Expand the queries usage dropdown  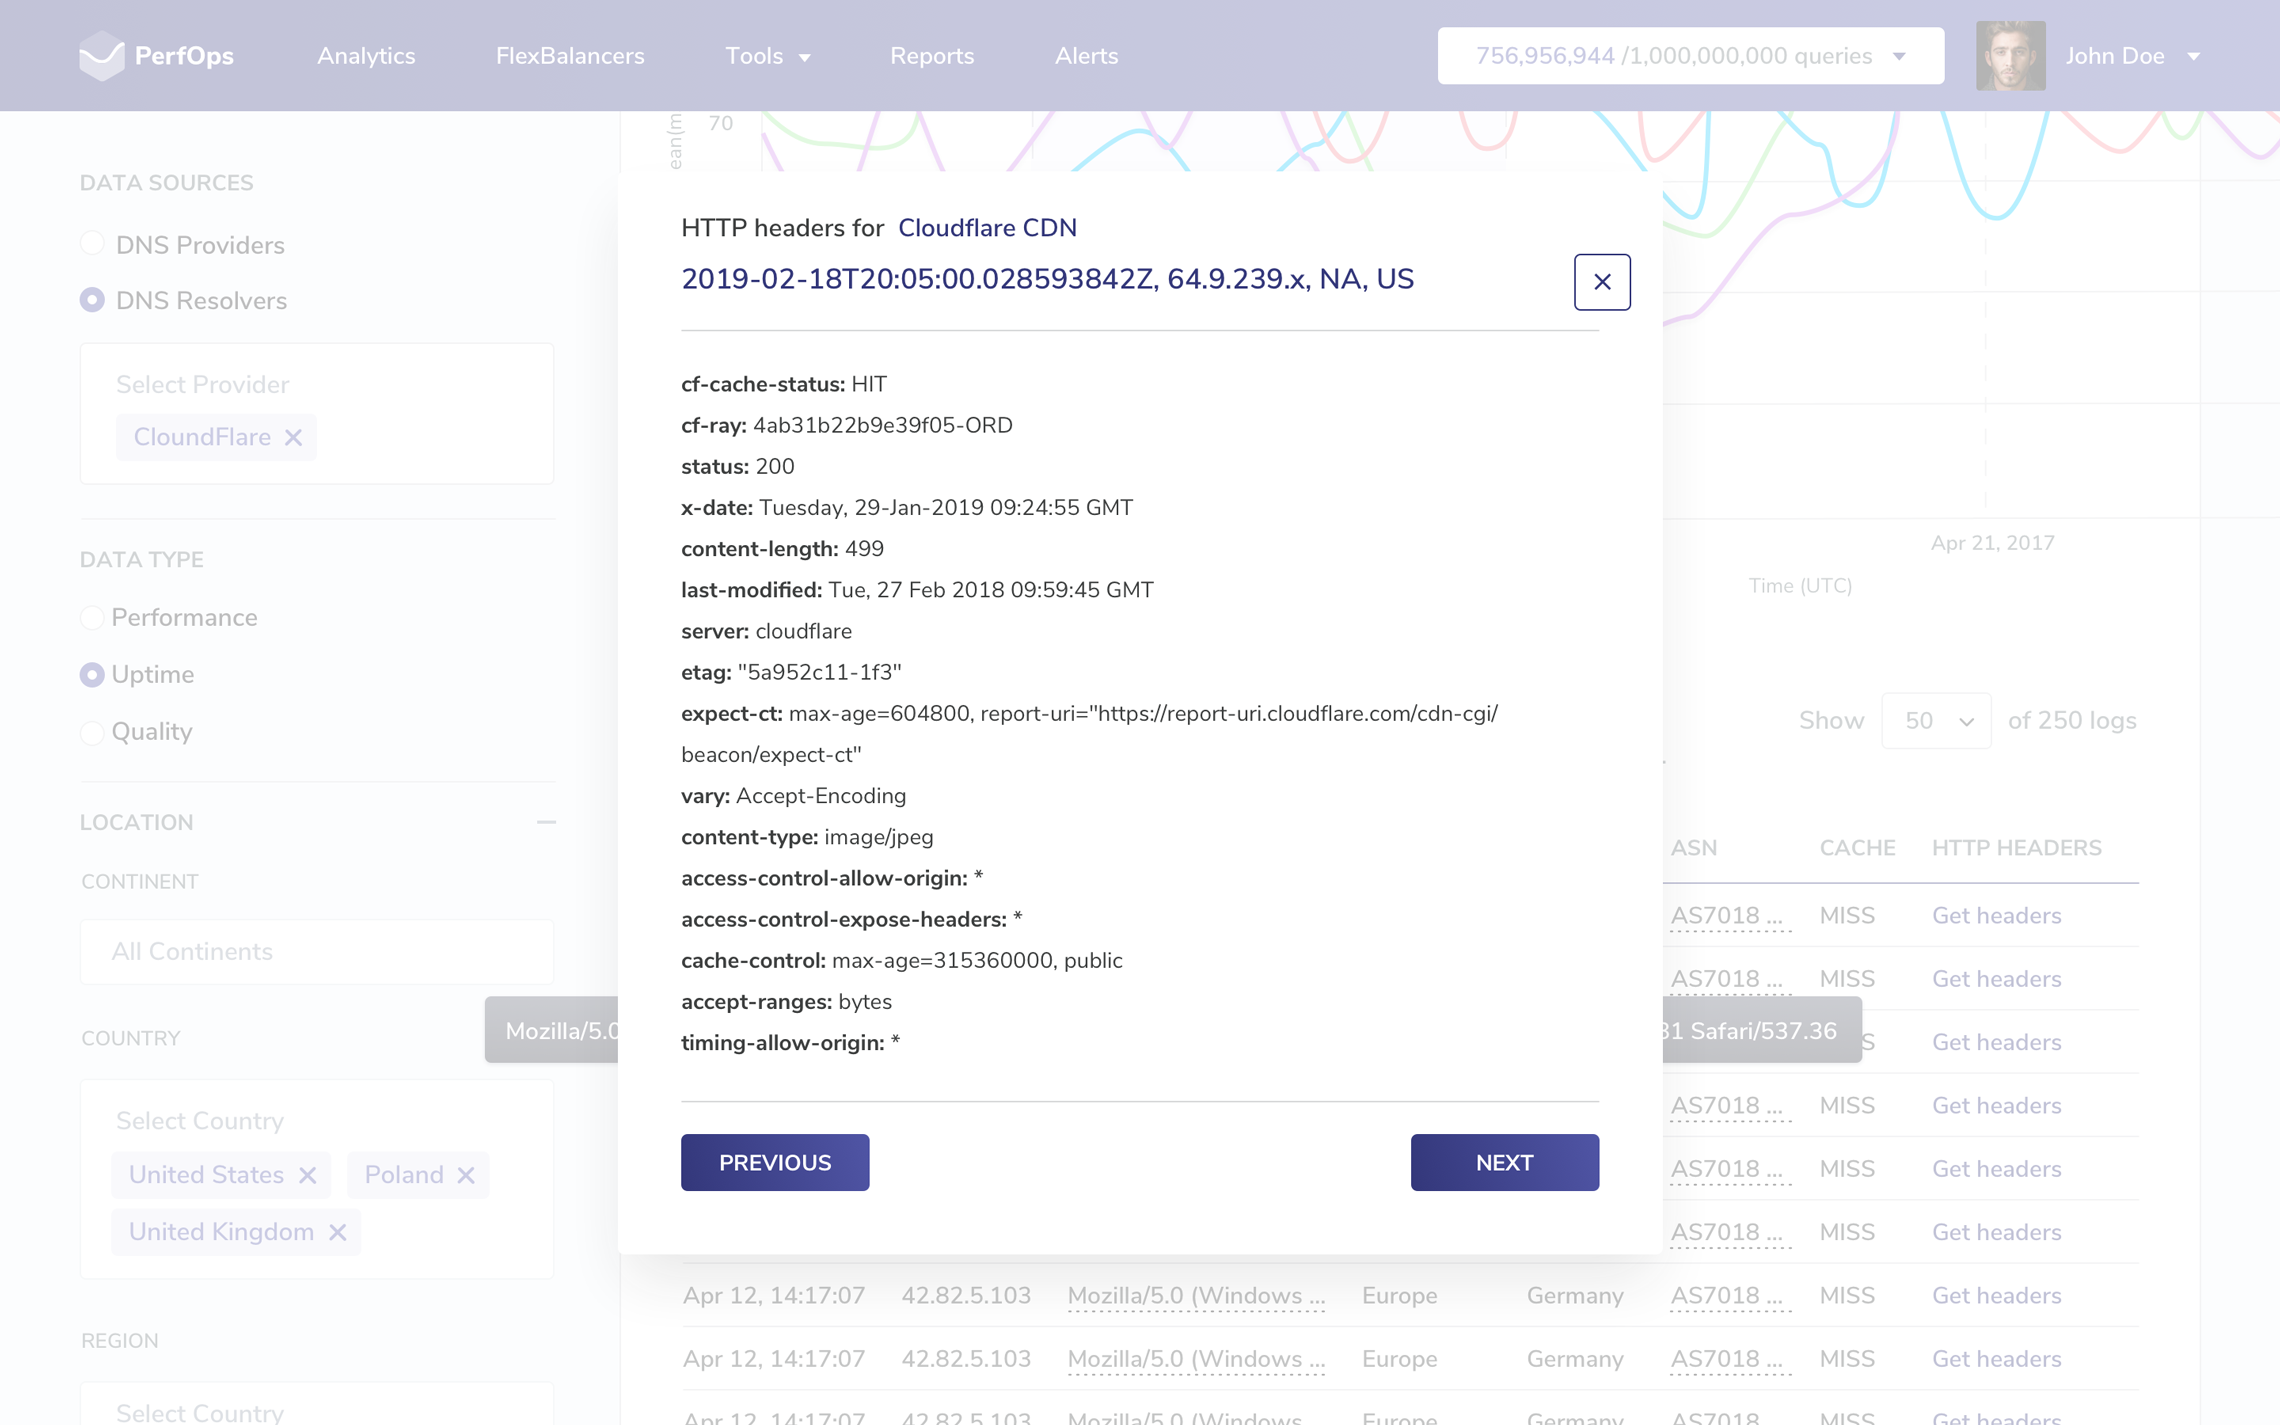click(1899, 56)
